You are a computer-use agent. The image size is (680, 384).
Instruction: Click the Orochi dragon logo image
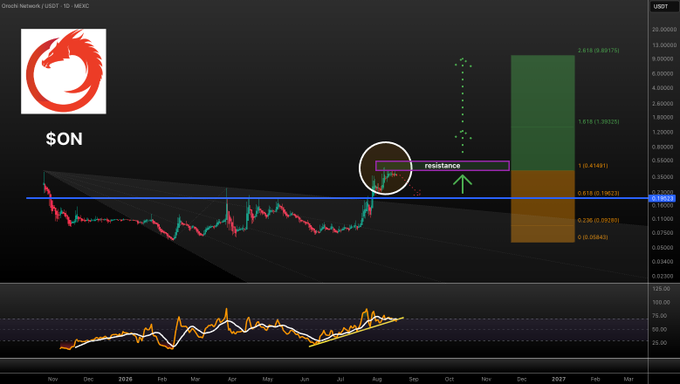point(63,71)
